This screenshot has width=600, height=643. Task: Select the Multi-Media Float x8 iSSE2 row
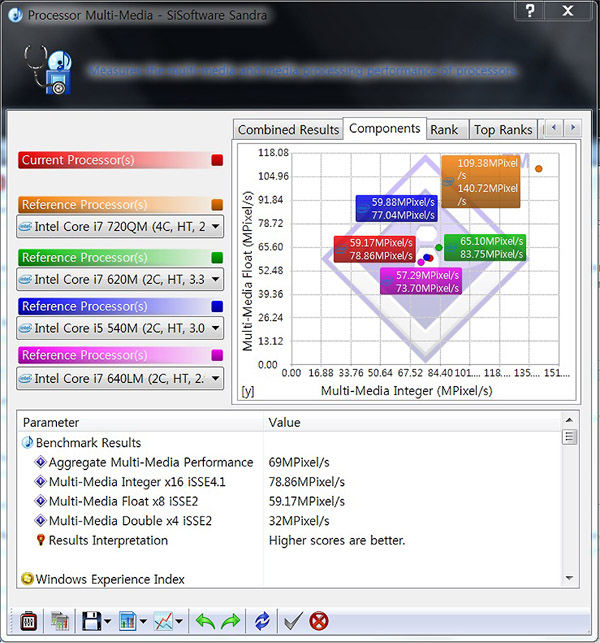coord(290,501)
